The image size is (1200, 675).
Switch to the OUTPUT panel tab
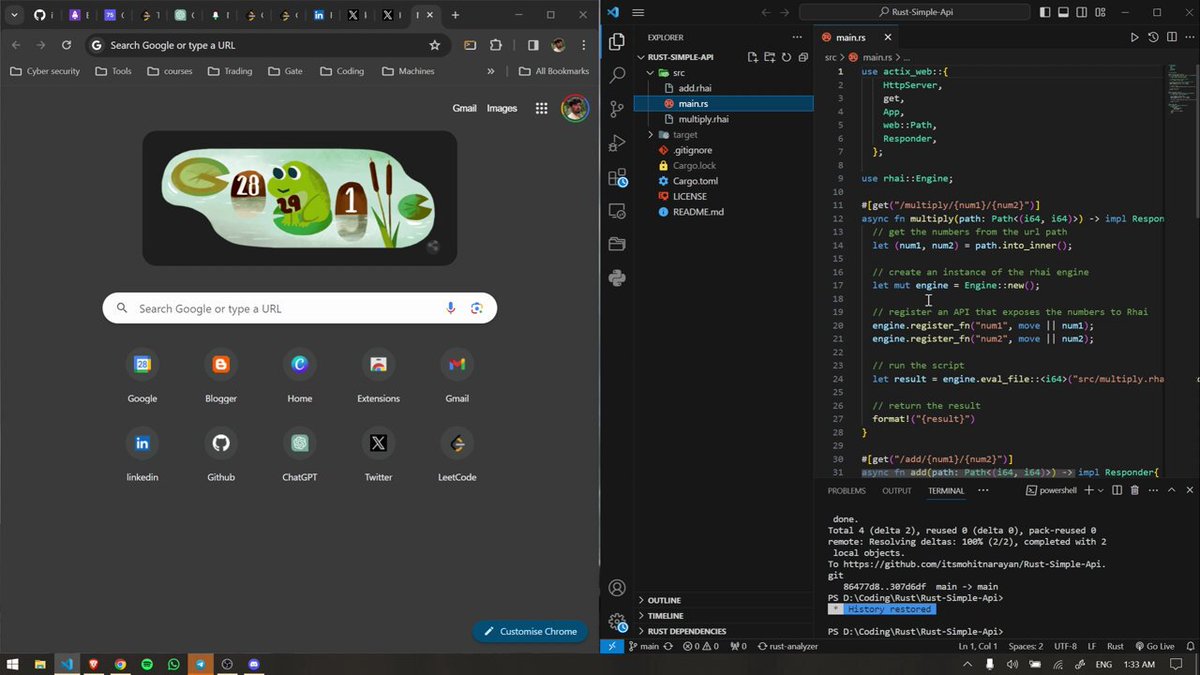[x=896, y=491]
